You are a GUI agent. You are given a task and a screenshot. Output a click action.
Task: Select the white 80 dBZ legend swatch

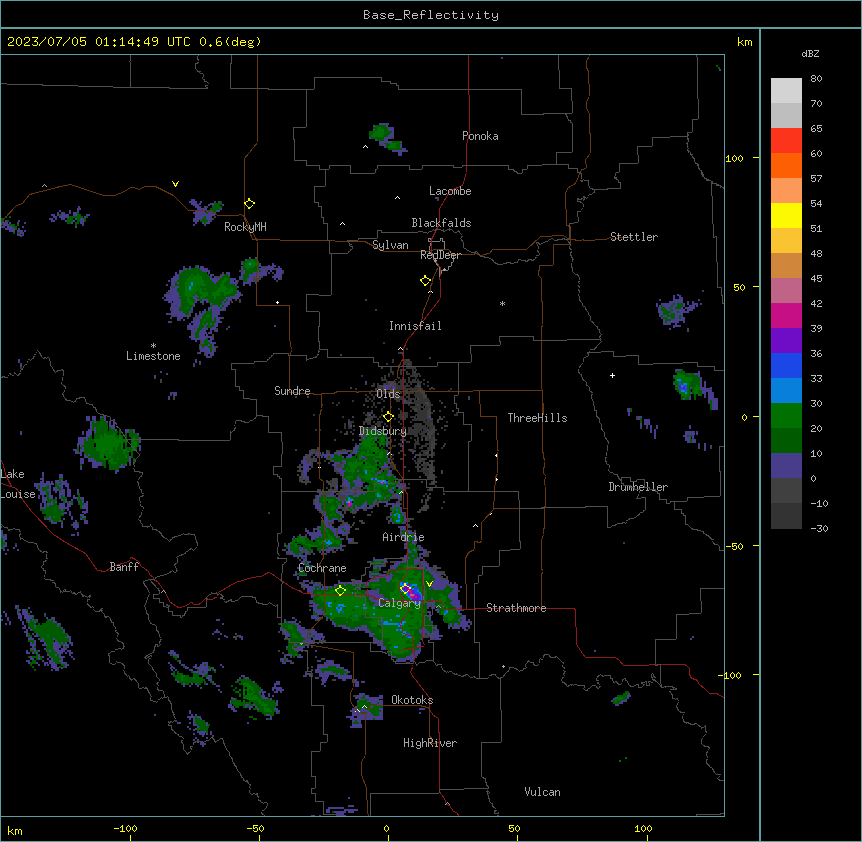click(x=786, y=91)
